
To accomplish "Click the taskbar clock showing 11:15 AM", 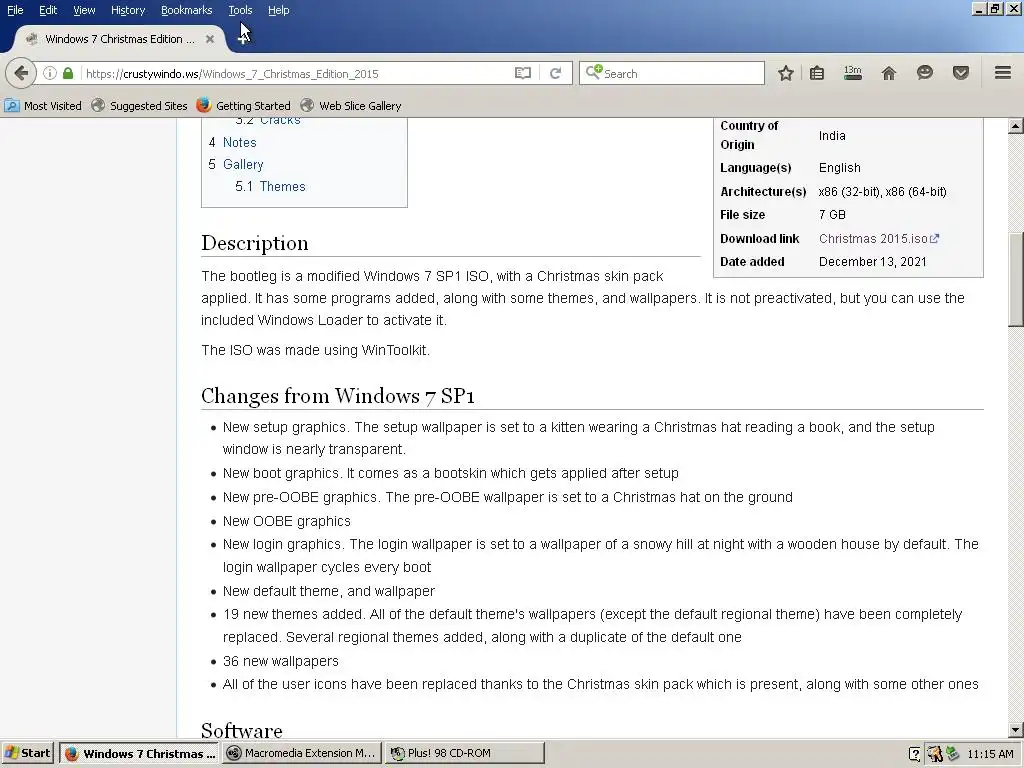I will (990, 754).
